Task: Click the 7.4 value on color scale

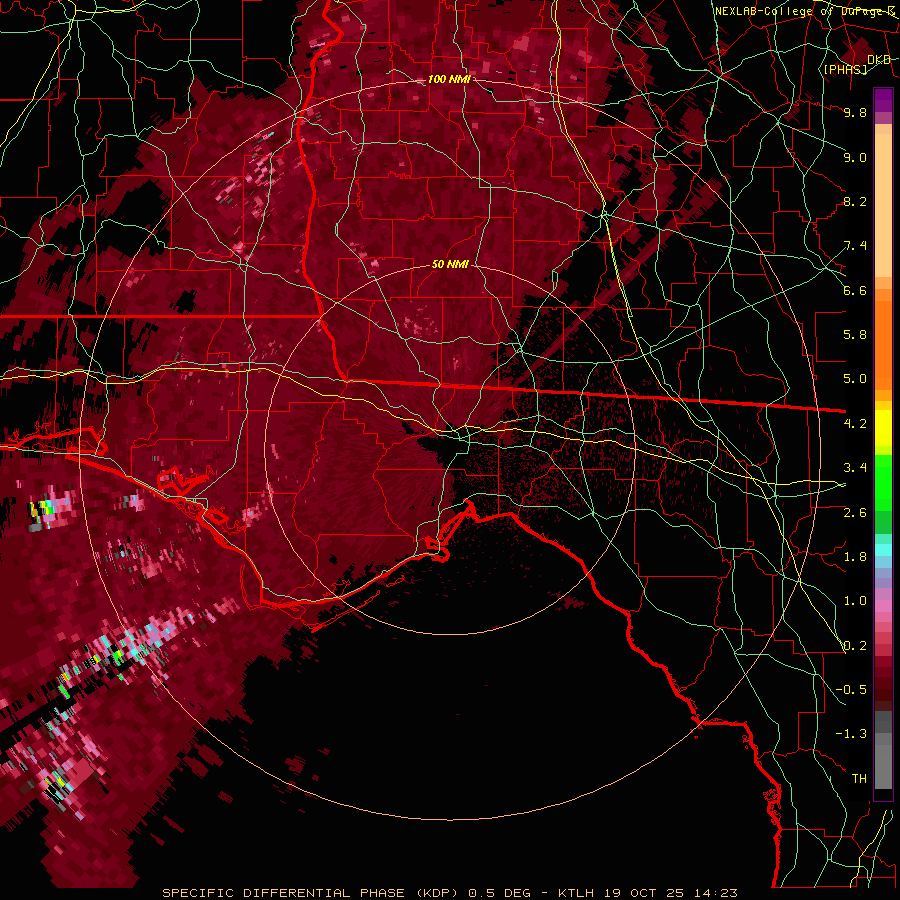Action: (x=855, y=246)
